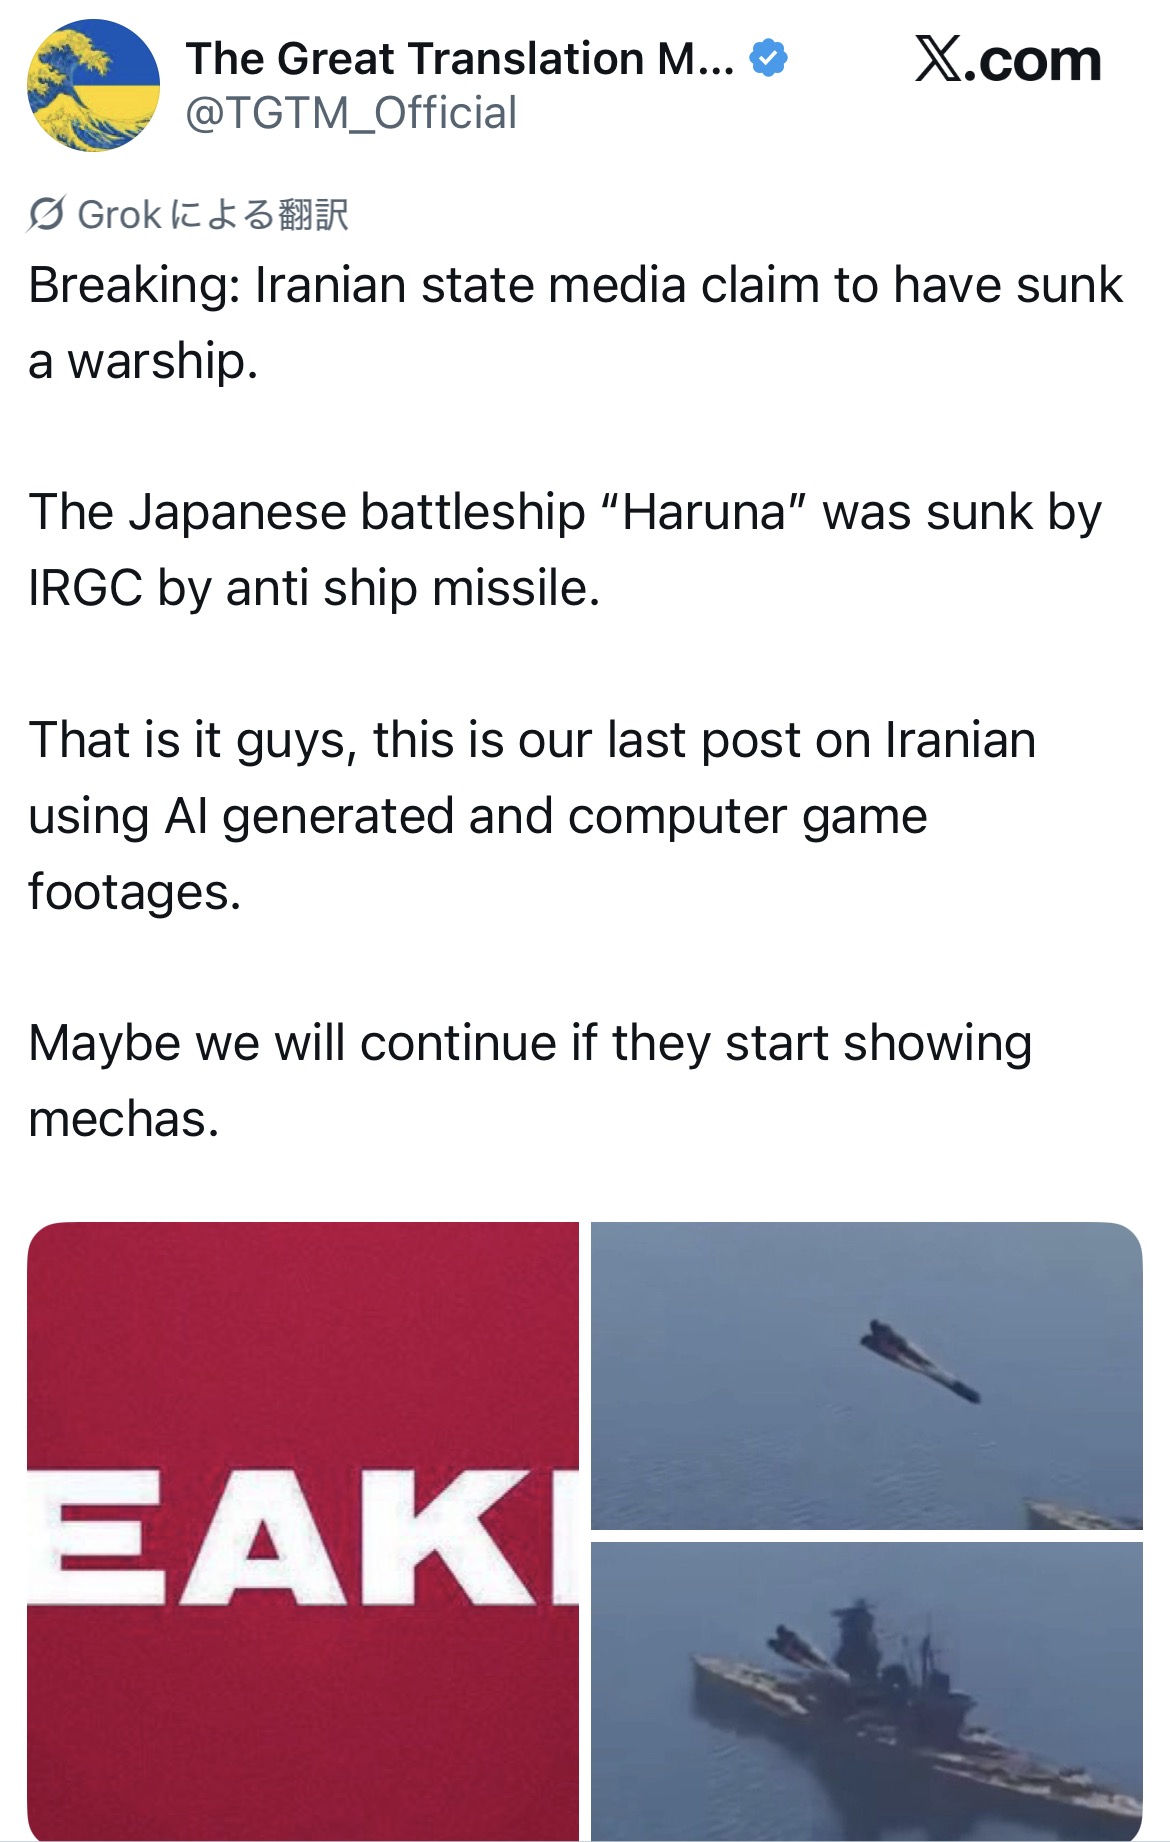This screenshot has height=1842, width=1170.
Task: Click the blue verified checkmark badge
Action: click(x=768, y=59)
